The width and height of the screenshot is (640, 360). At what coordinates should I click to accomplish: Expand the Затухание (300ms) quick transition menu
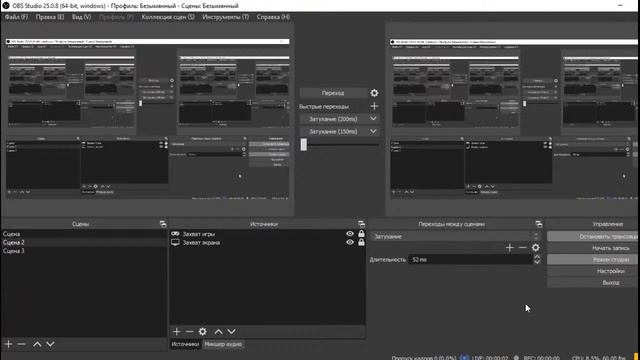point(373,119)
